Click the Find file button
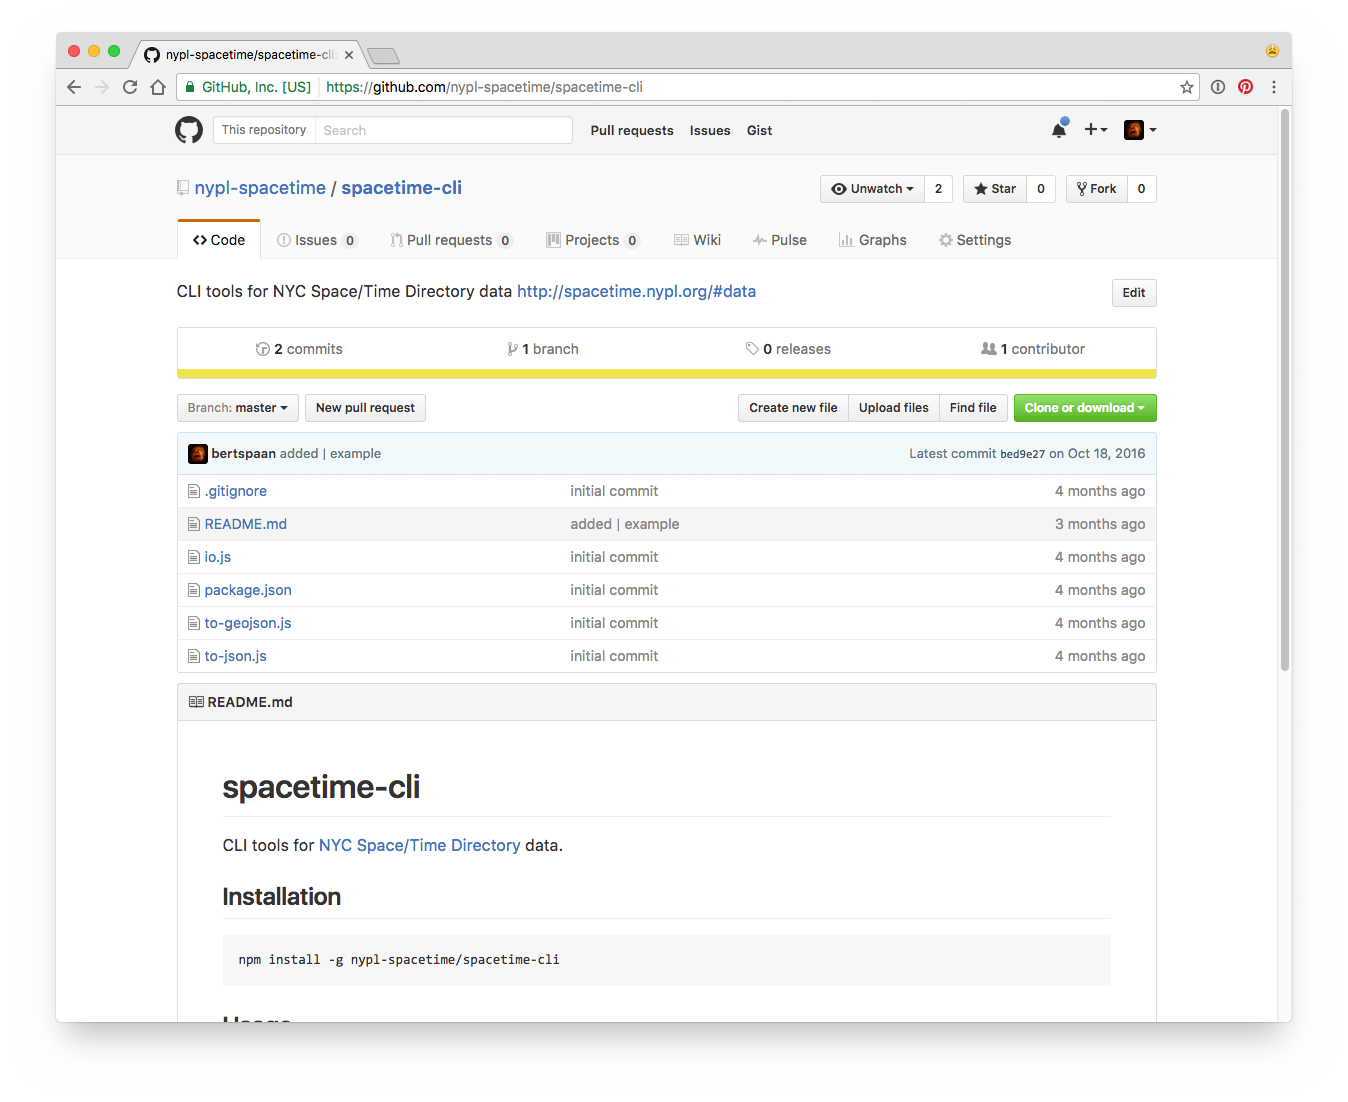Screen dimensions: 1348x1102 [973, 408]
